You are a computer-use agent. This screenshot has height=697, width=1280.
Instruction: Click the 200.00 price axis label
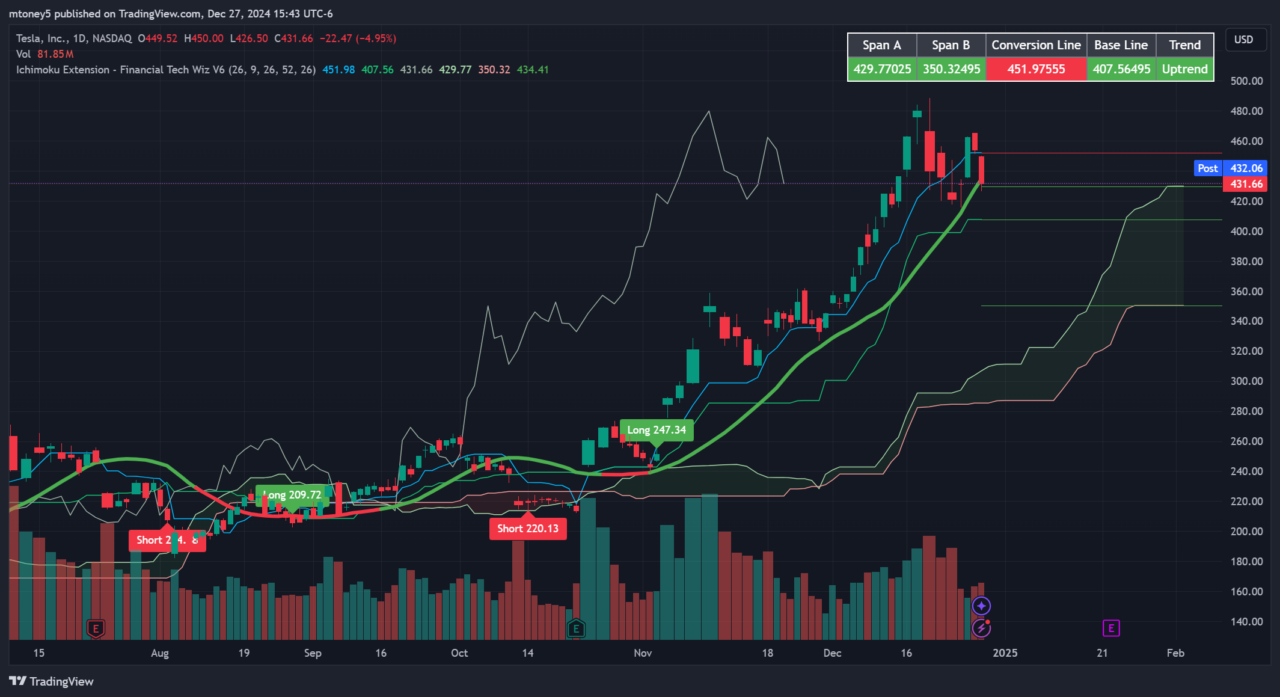pos(1246,531)
